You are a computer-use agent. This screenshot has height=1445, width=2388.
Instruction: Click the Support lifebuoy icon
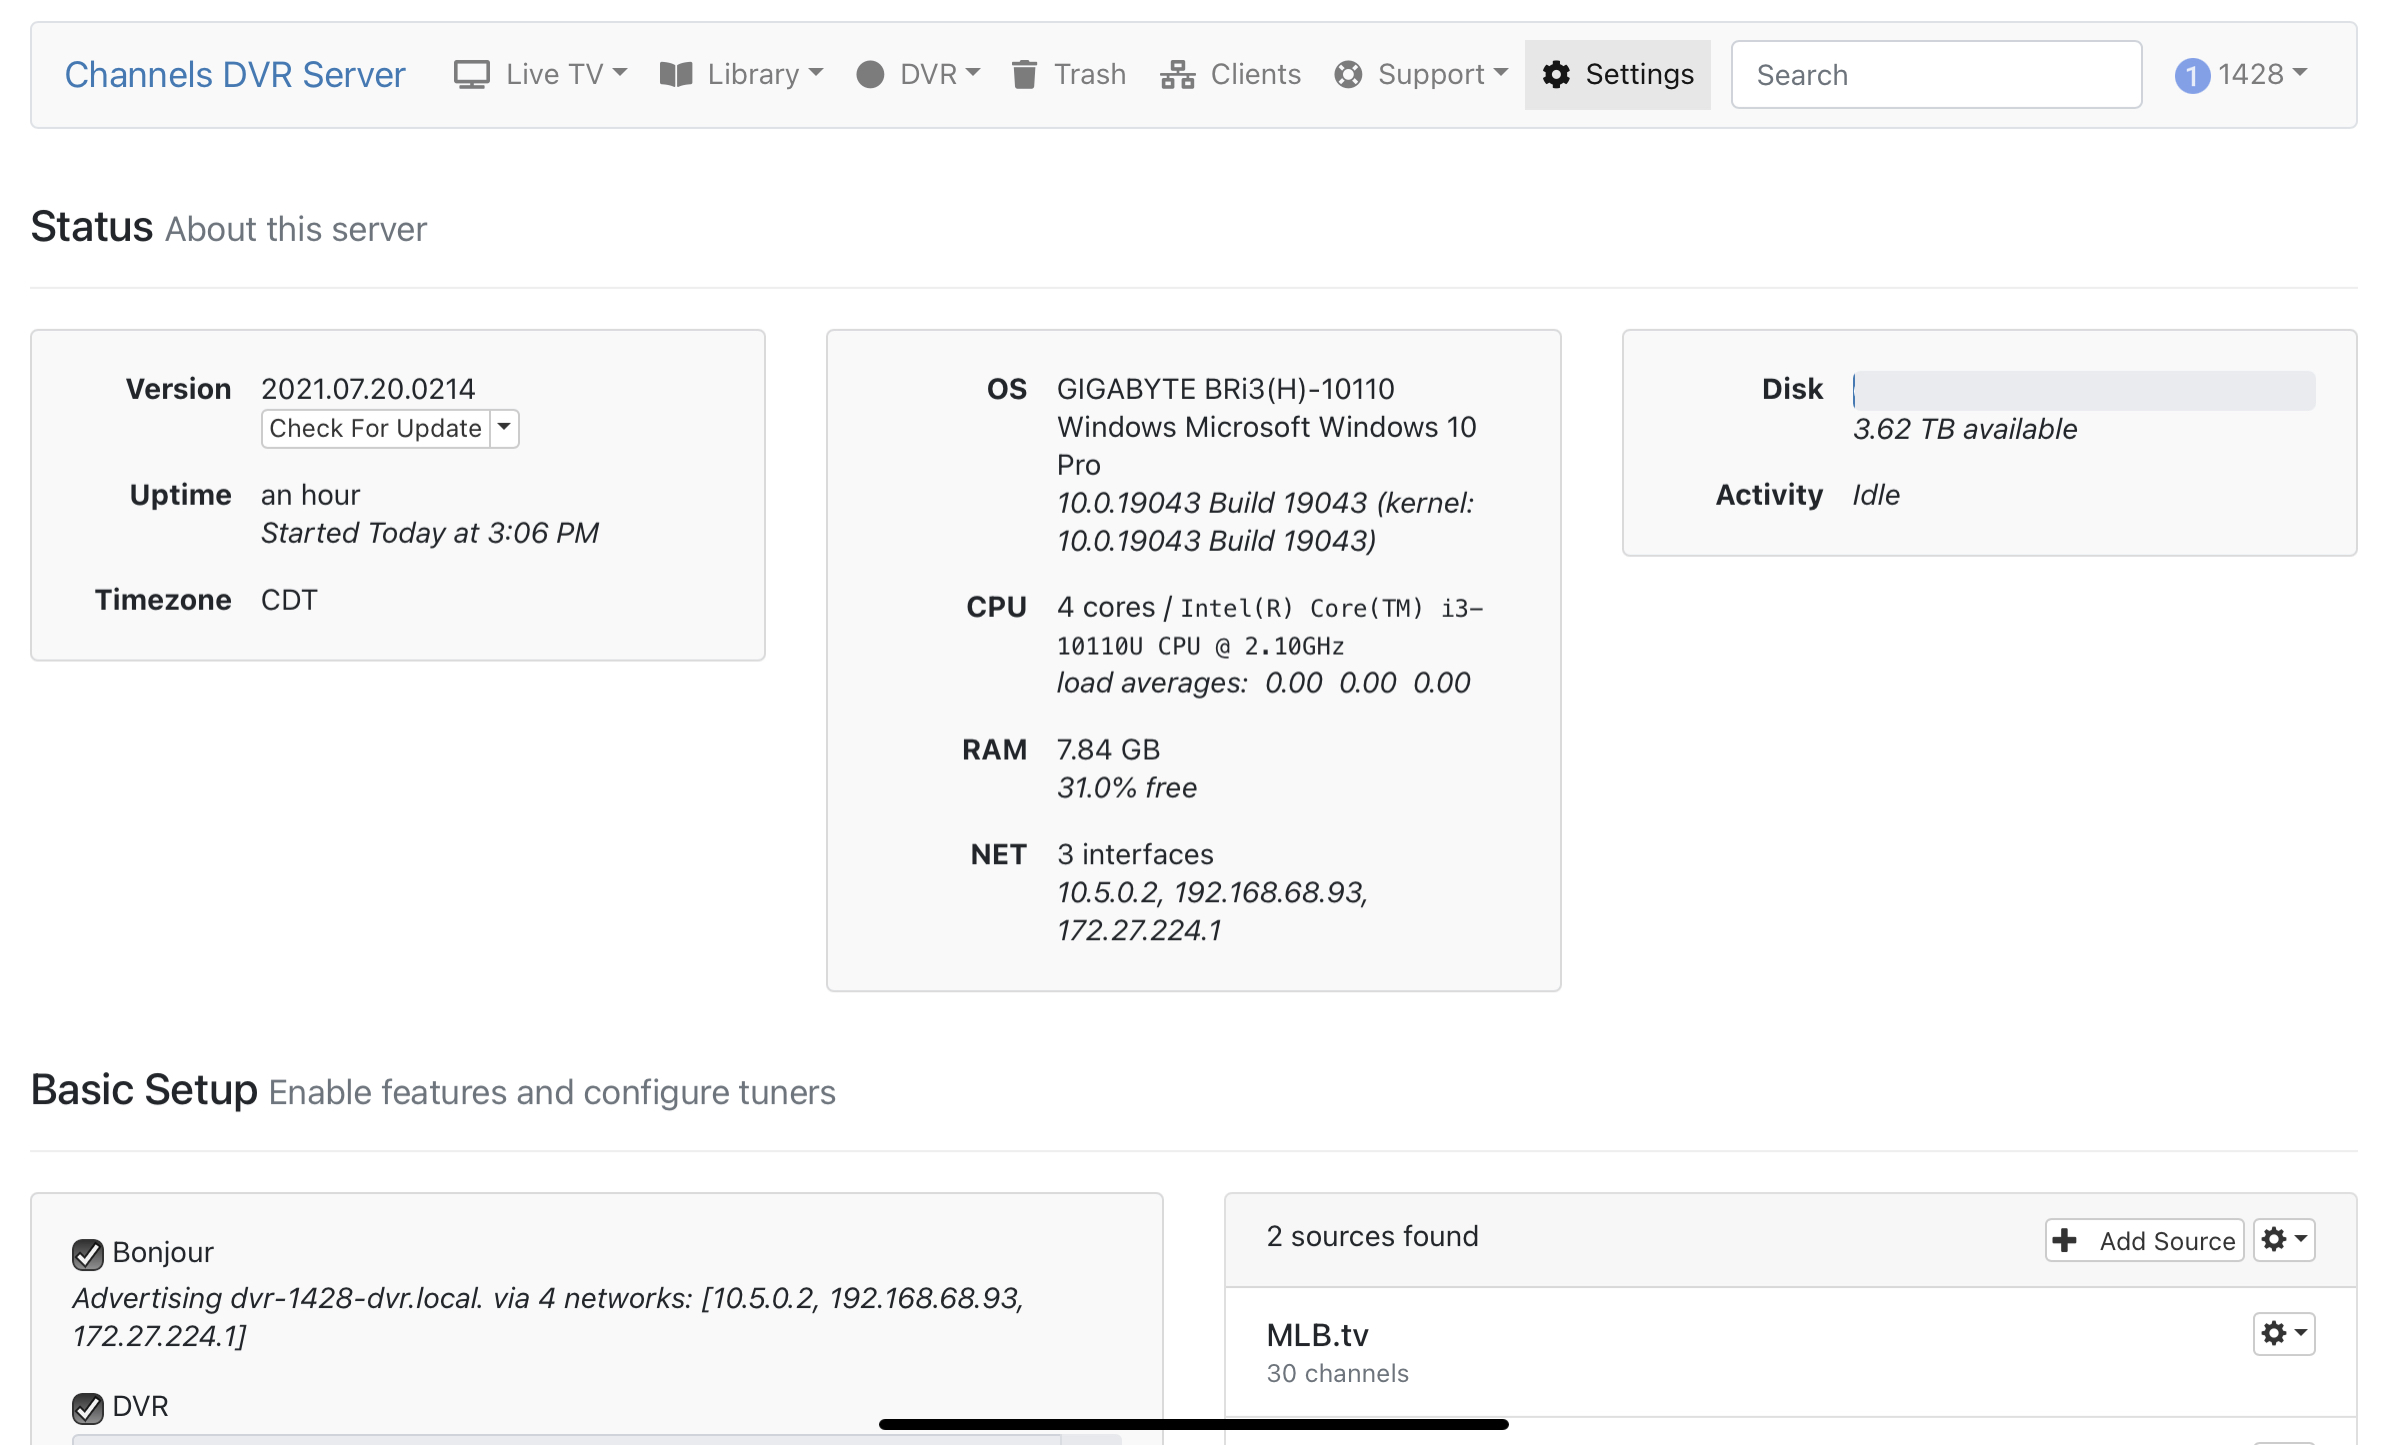point(1348,75)
